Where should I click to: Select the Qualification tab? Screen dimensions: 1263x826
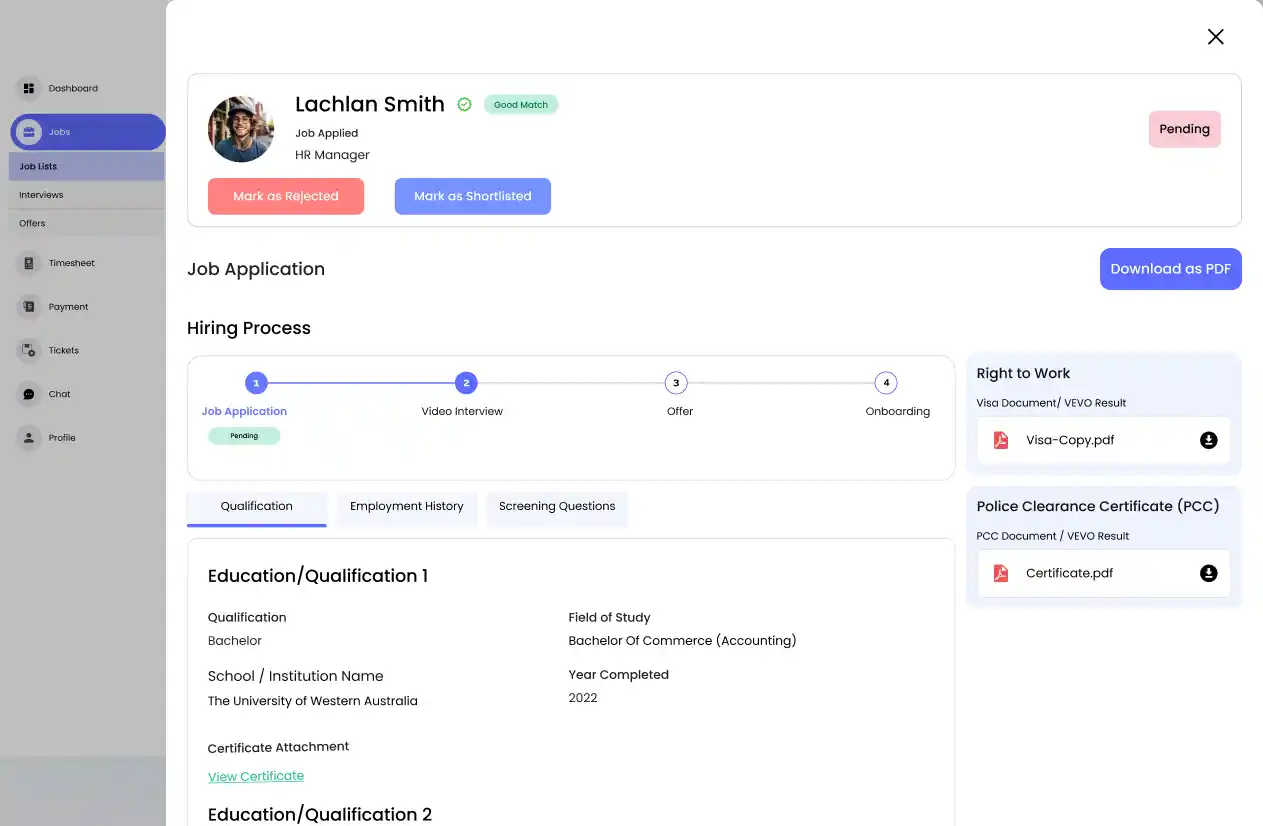(256, 507)
